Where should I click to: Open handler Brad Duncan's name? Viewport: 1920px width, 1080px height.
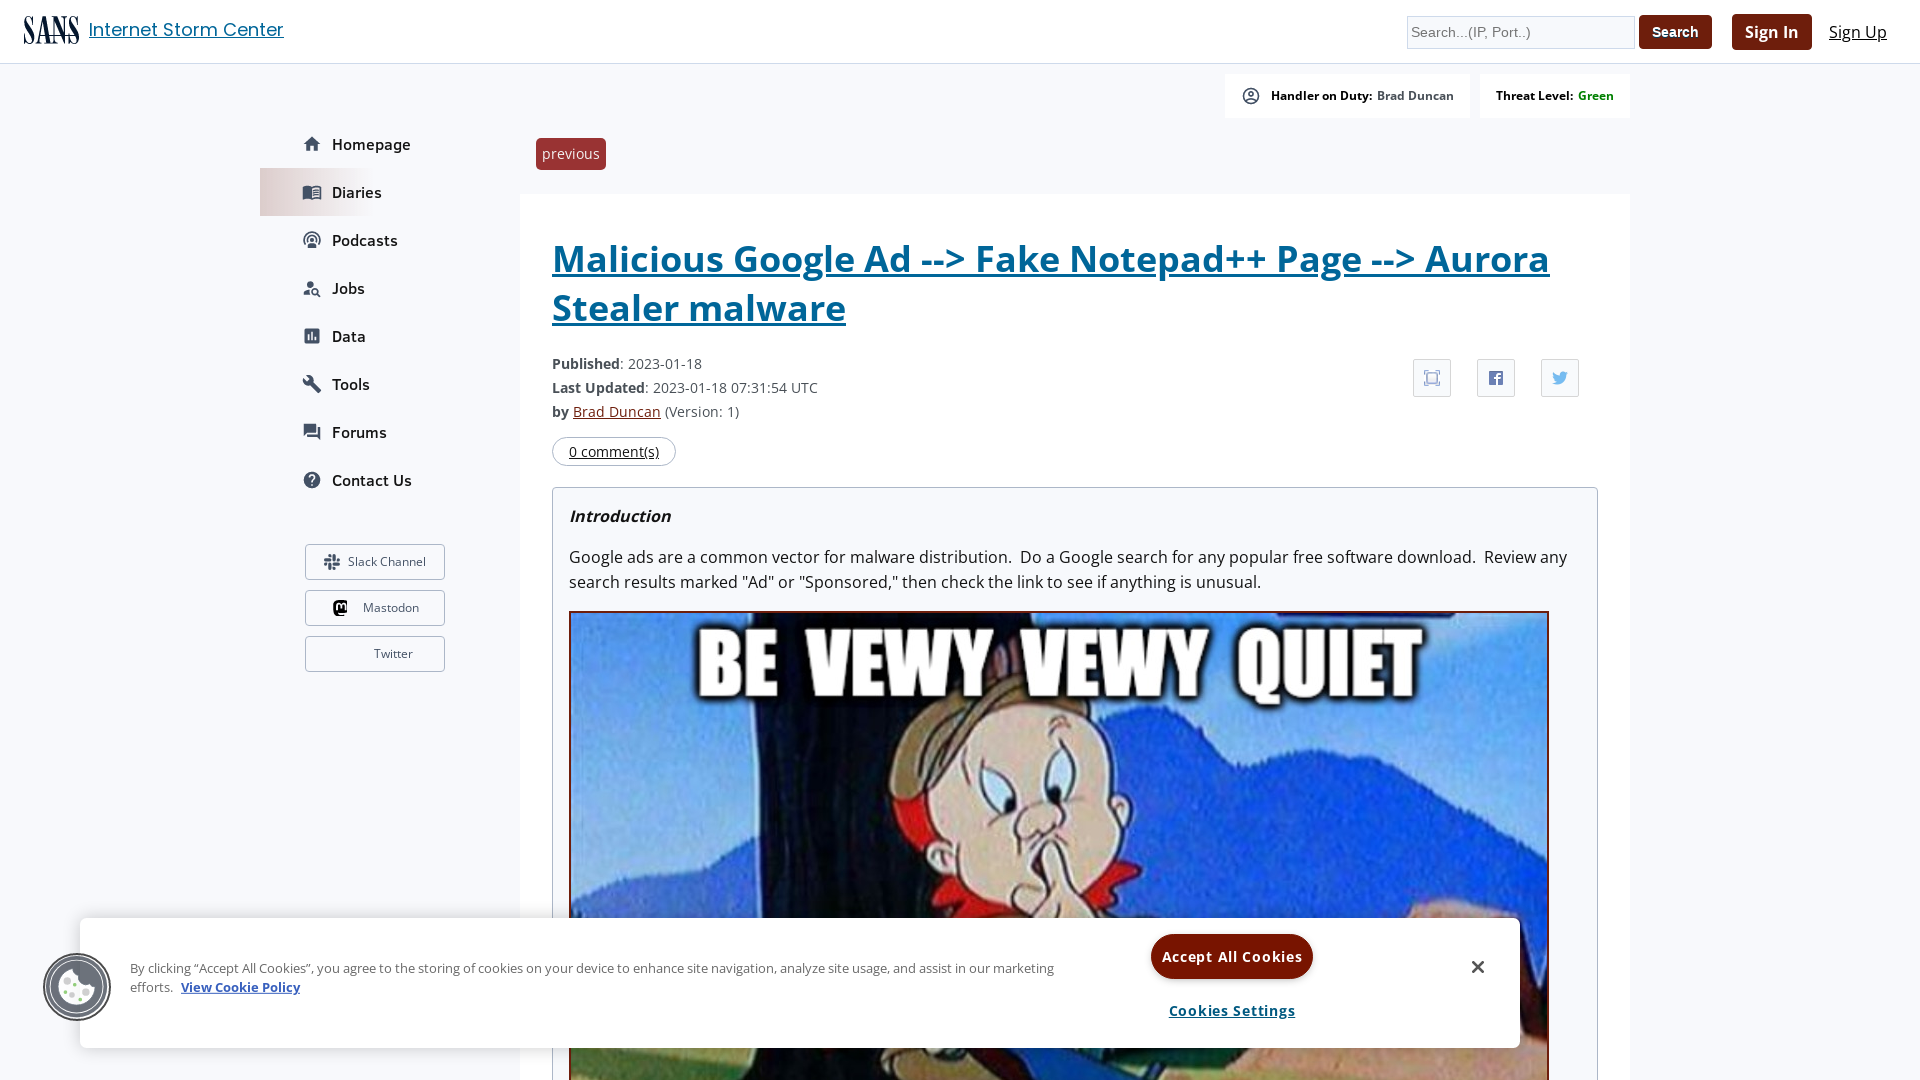pyautogui.click(x=1415, y=96)
